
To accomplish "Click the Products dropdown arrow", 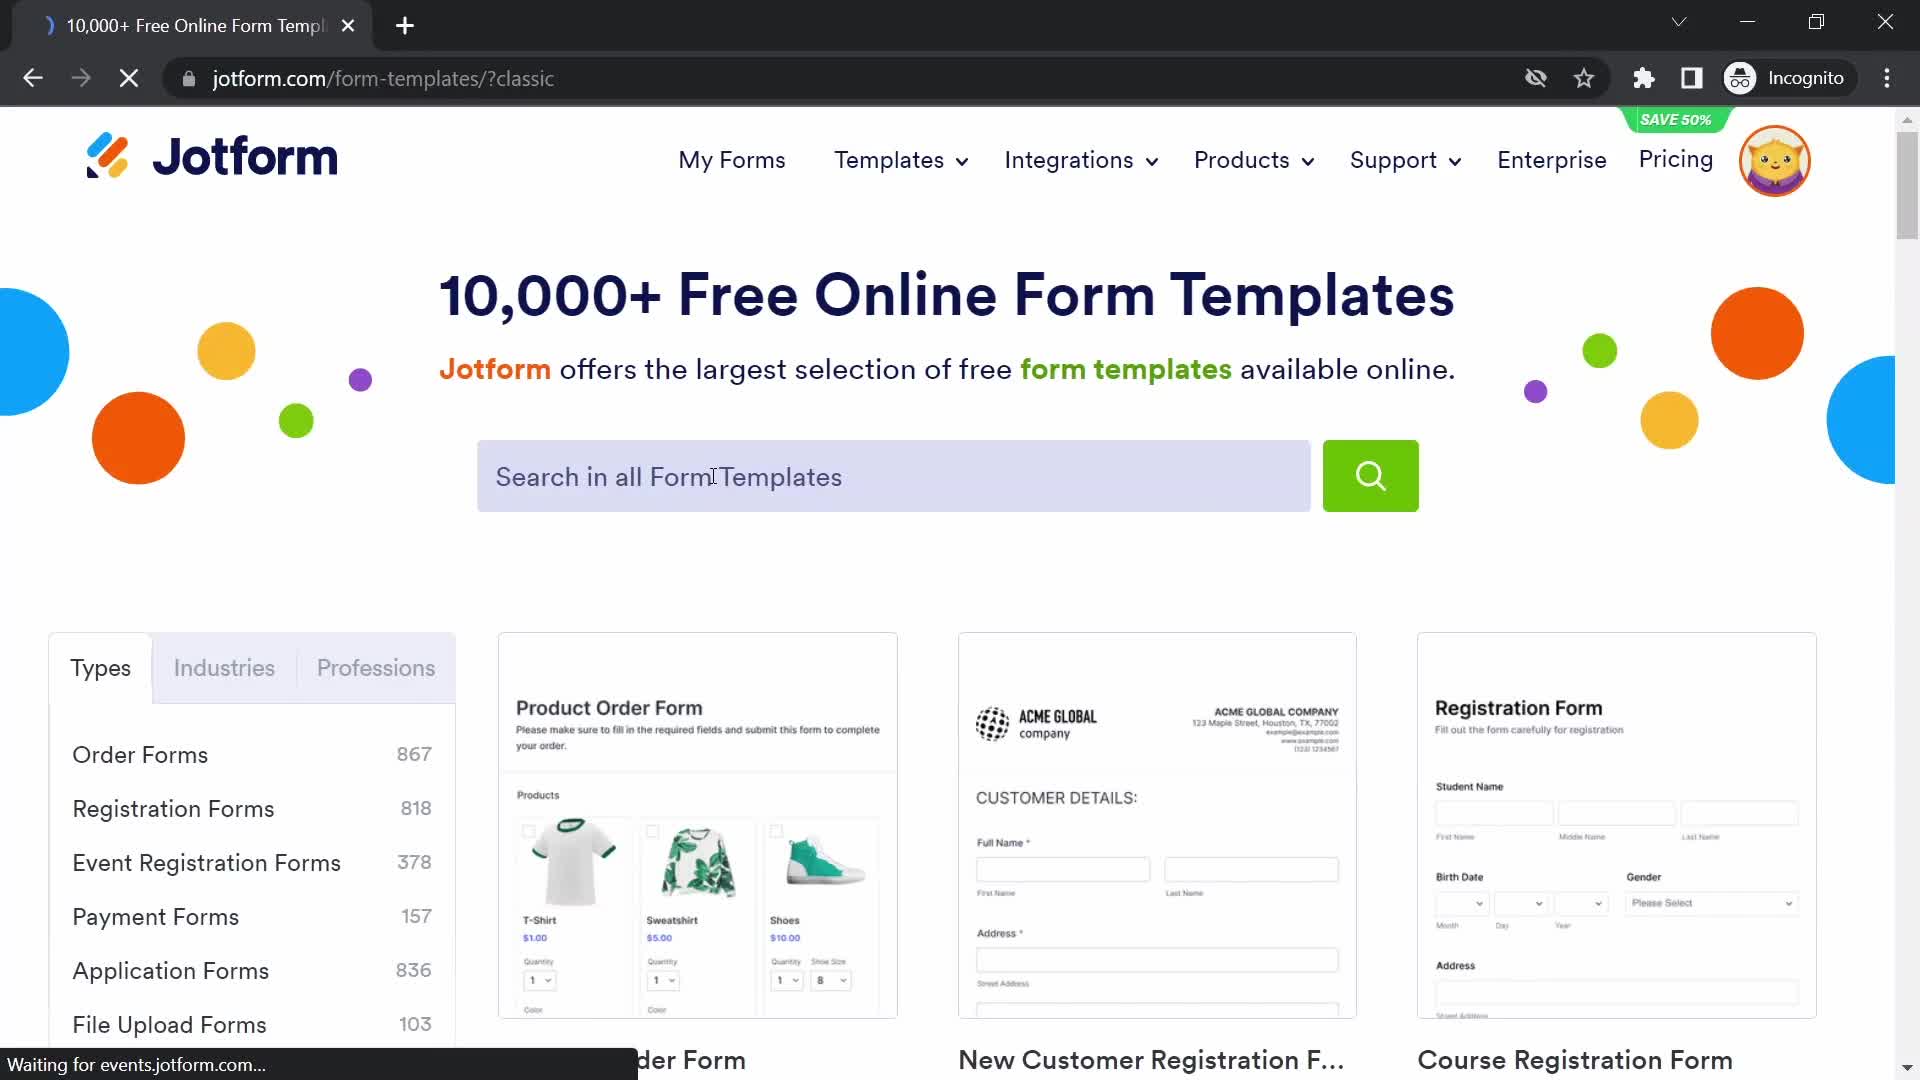I will (x=1307, y=160).
